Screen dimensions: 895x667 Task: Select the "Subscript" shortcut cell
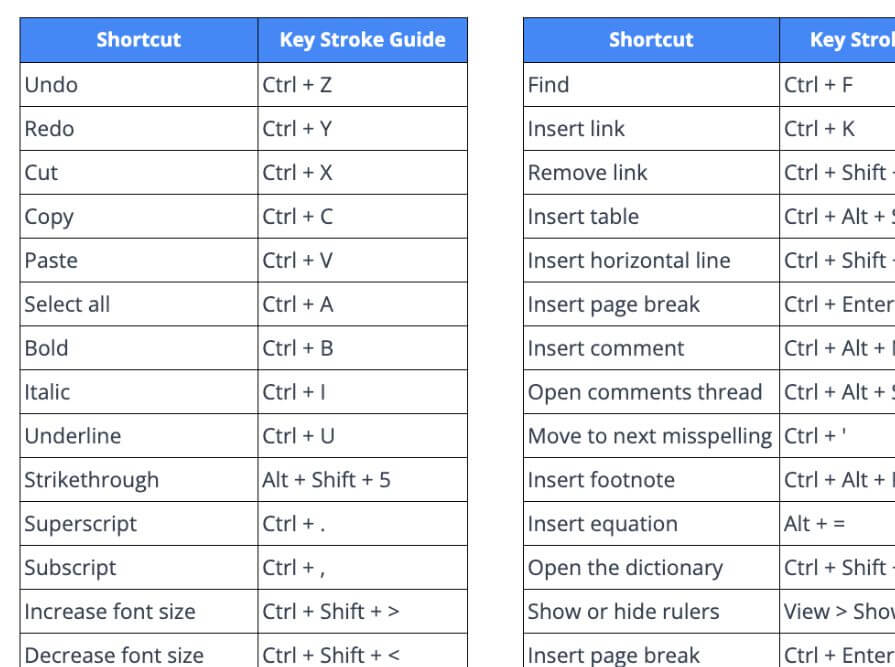coord(138,568)
